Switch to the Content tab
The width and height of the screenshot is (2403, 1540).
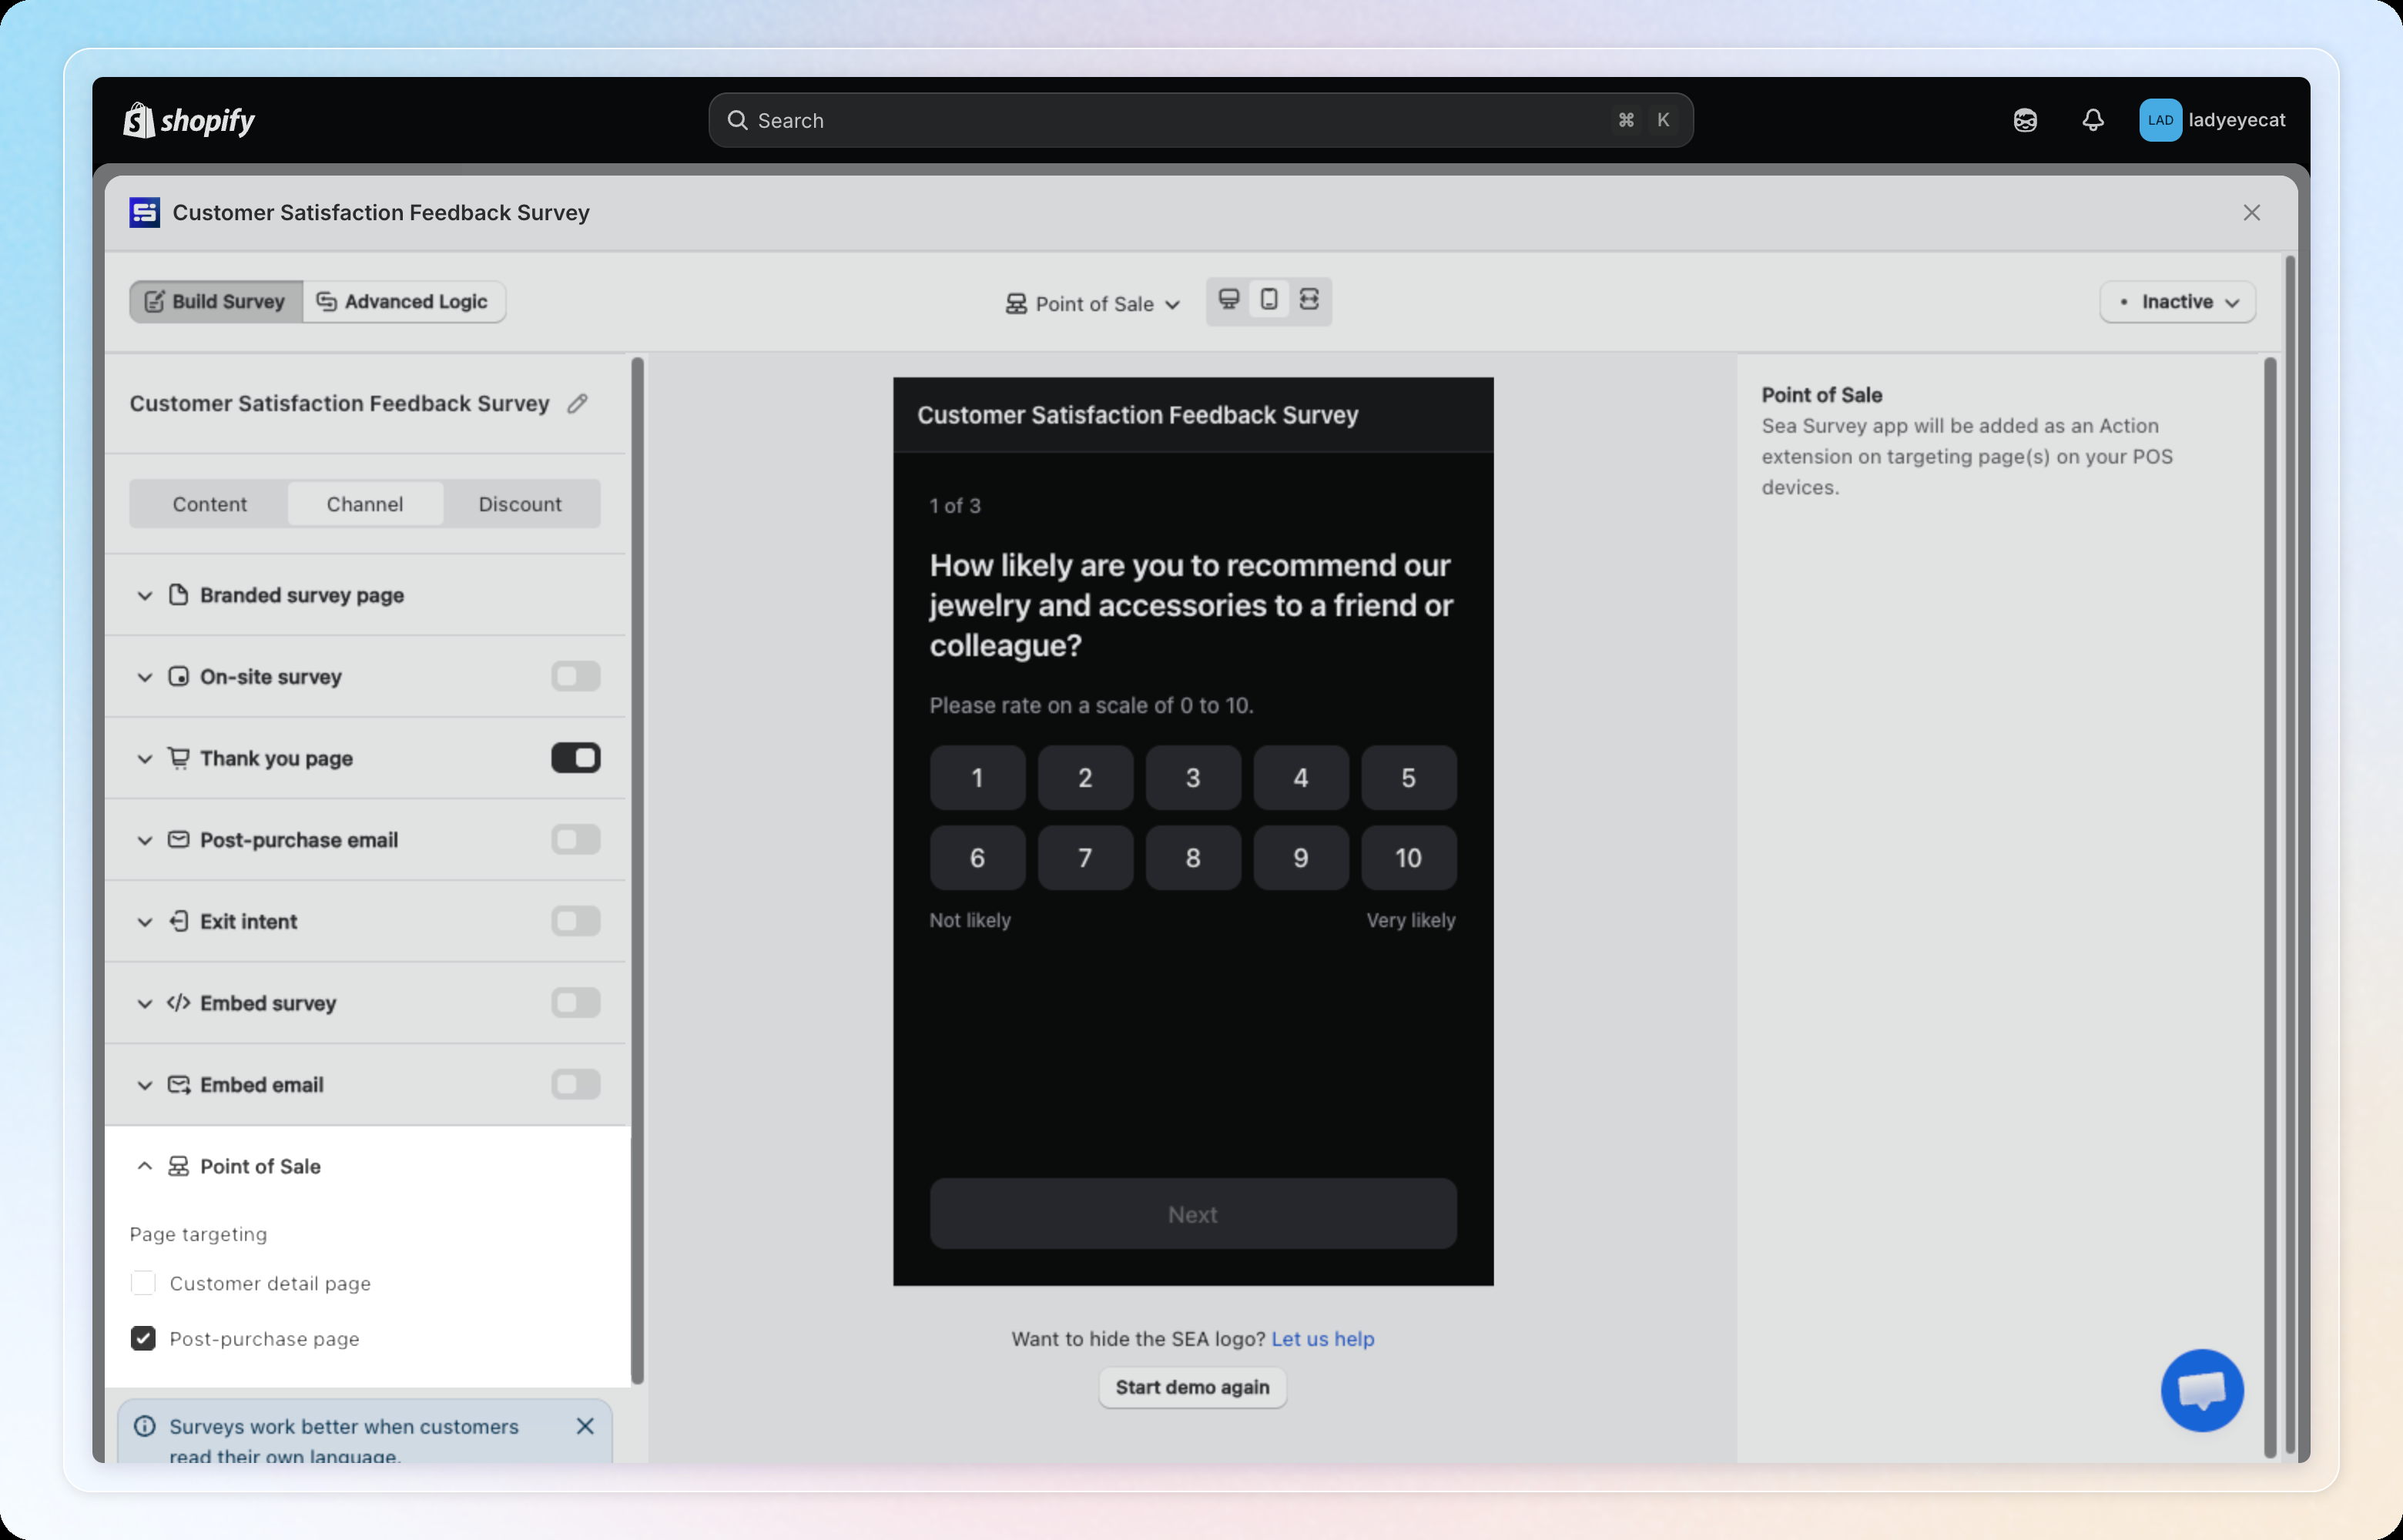pos(209,504)
